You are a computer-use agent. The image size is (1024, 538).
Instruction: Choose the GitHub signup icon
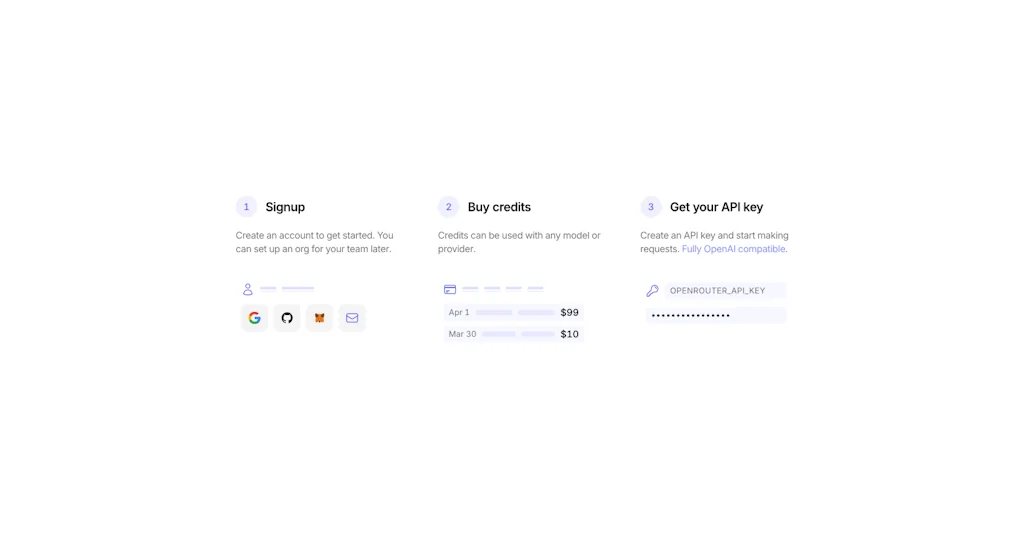point(287,318)
